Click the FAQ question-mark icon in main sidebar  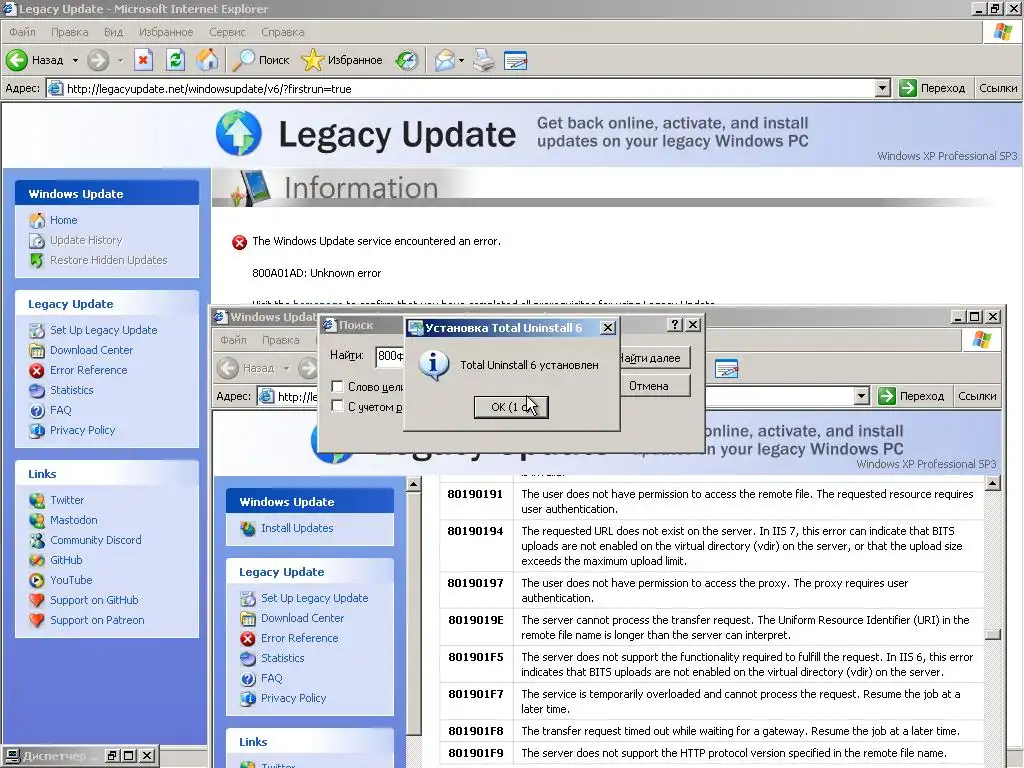tap(37, 410)
